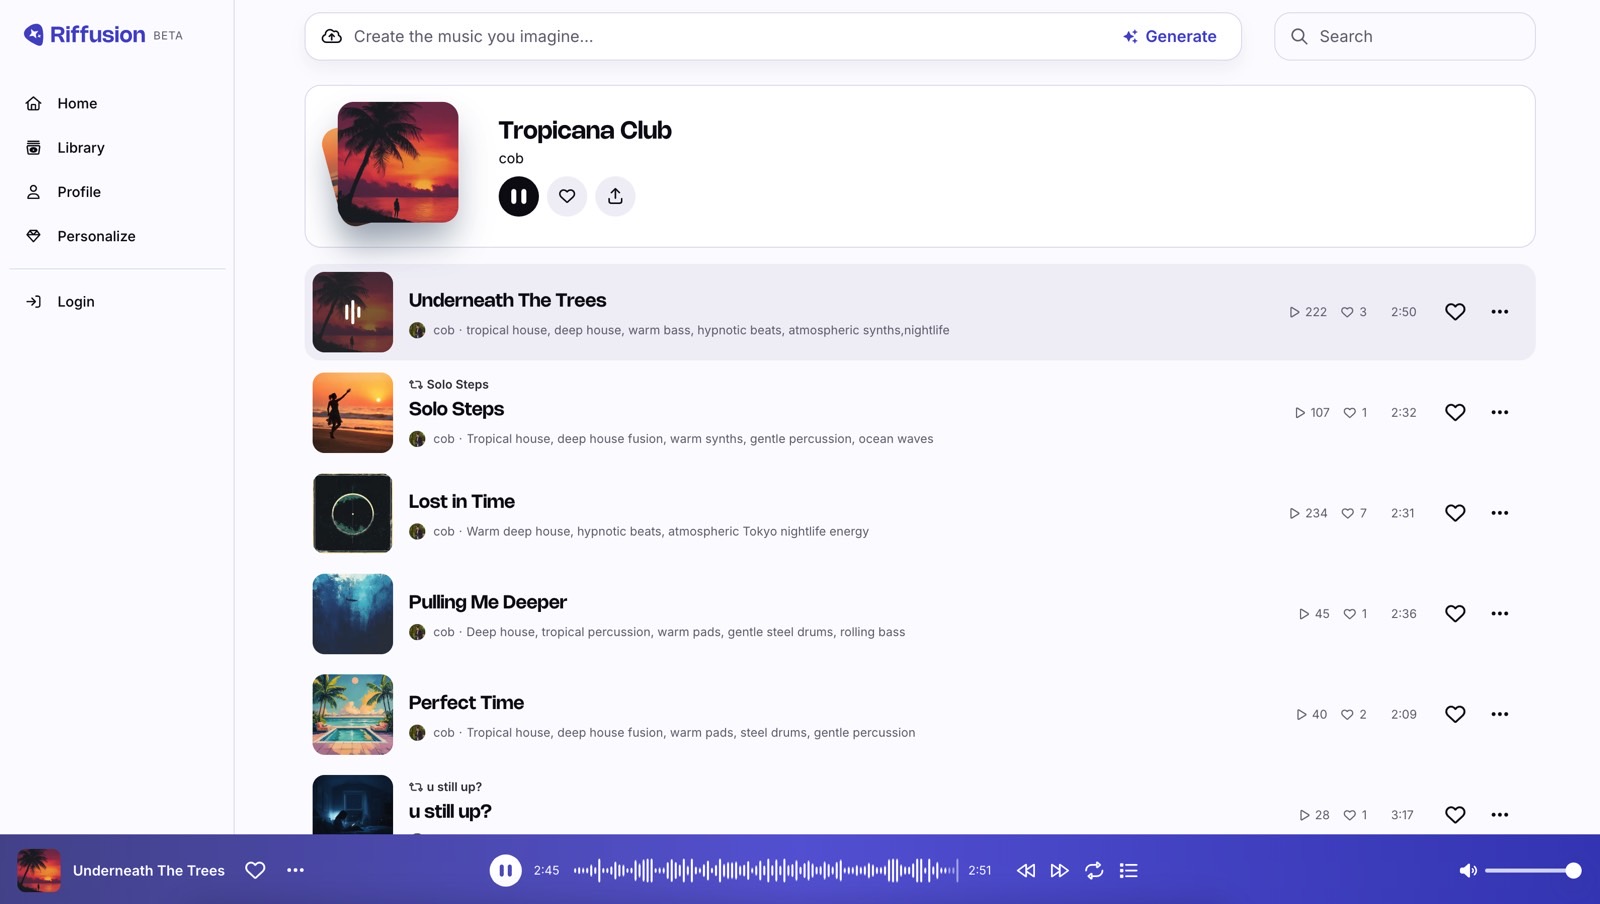Like the Pulling Me Deeper track
Viewport: 1600px width, 904px height.
coord(1455,614)
